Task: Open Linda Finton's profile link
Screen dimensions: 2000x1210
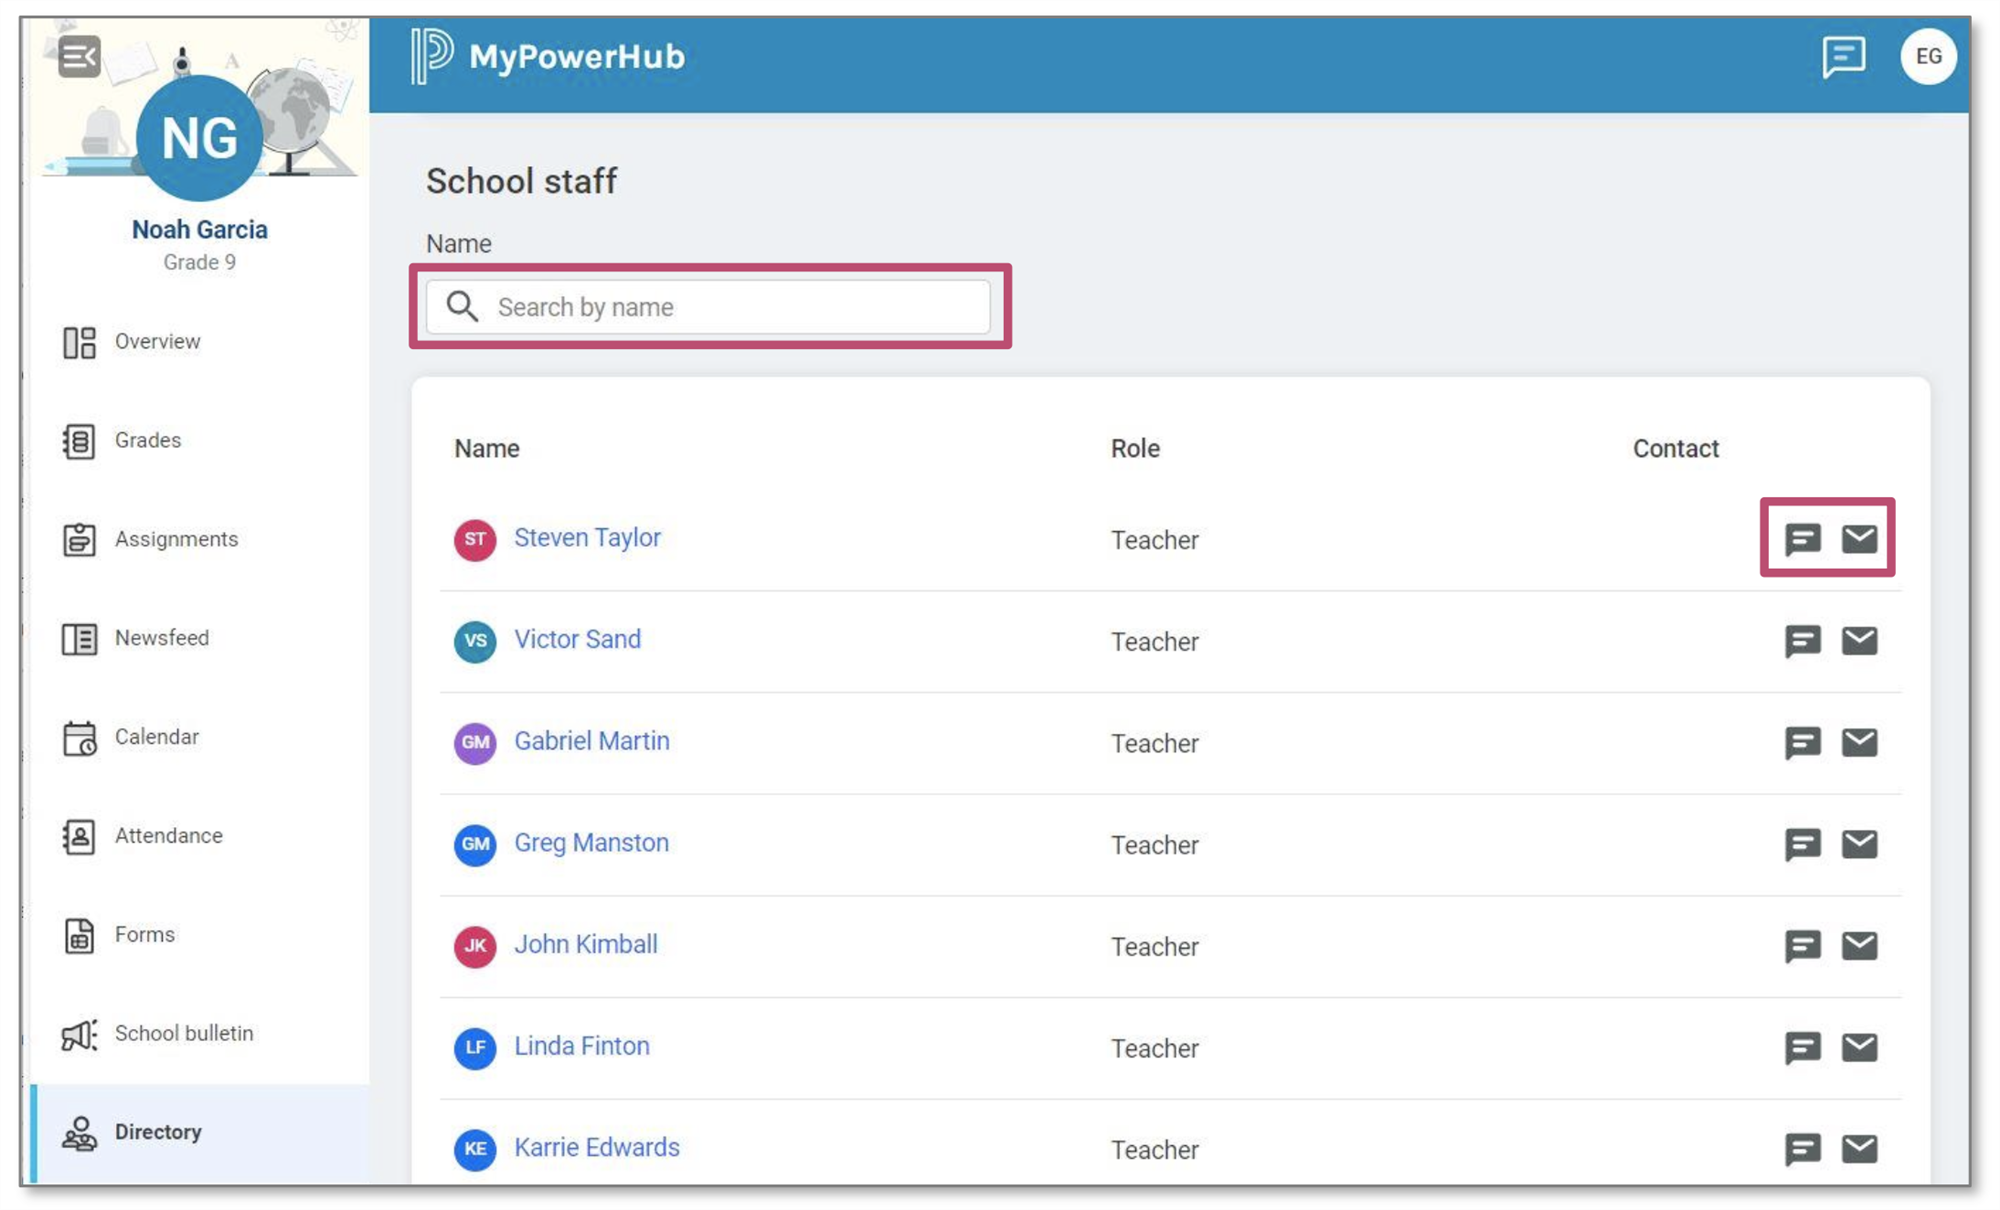Action: (581, 1047)
